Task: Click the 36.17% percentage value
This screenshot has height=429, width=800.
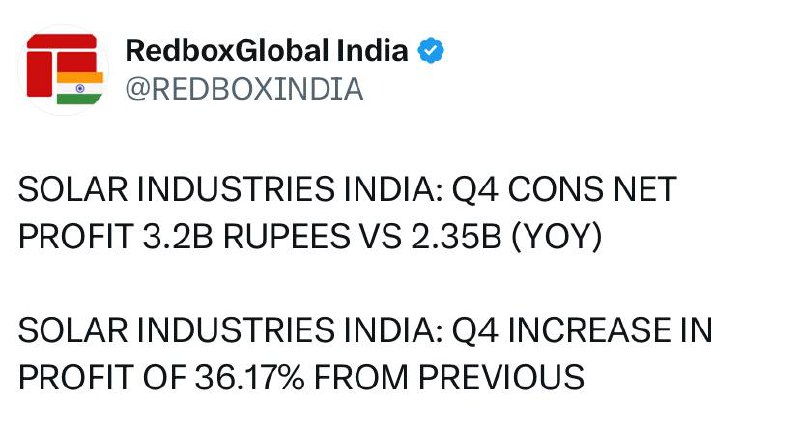Action: 249,377
